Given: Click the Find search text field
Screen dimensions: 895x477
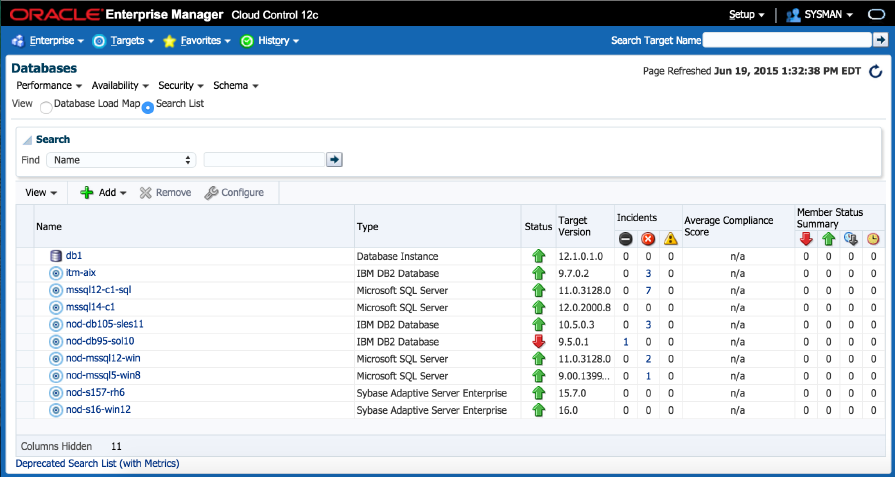Looking at the screenshot, I should click(x=264, y=160).
